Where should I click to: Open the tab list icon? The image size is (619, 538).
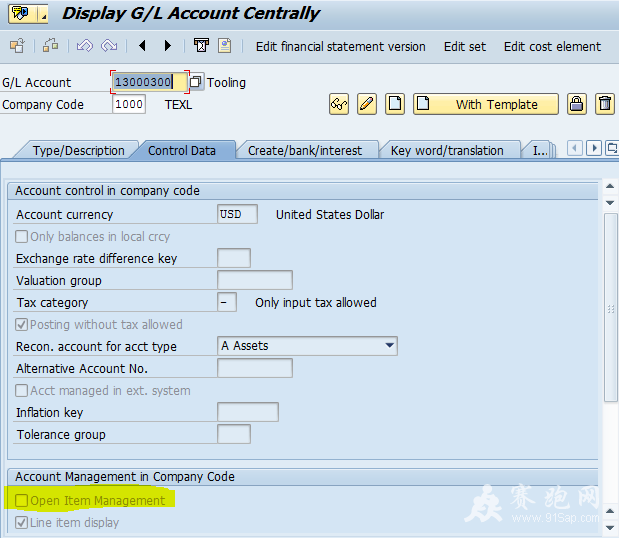click(x=612, y=149)
